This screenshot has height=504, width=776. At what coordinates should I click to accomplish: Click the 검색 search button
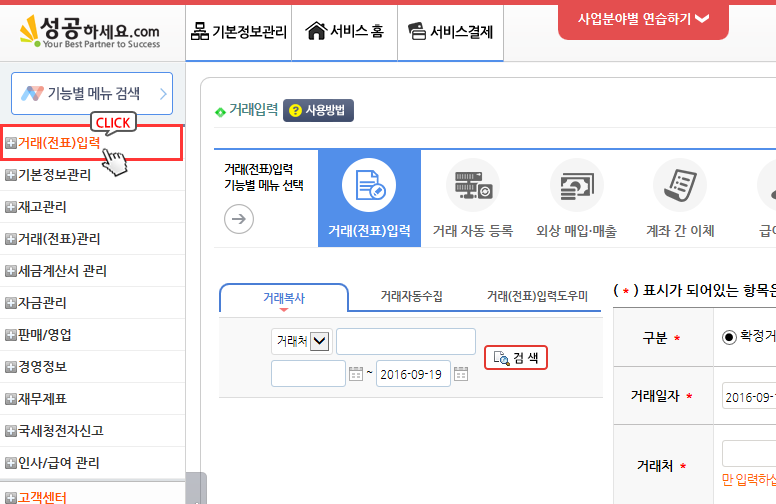(x=516, y=357)
